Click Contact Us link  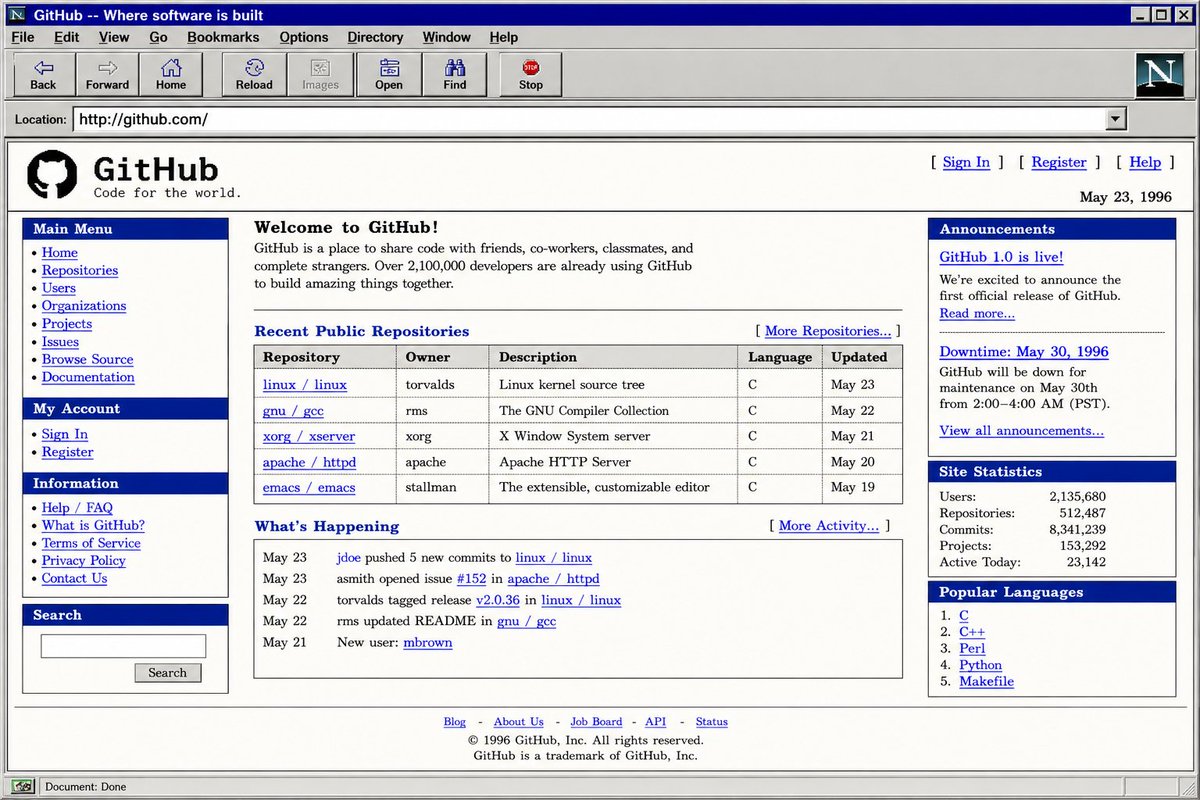(74, 578)
